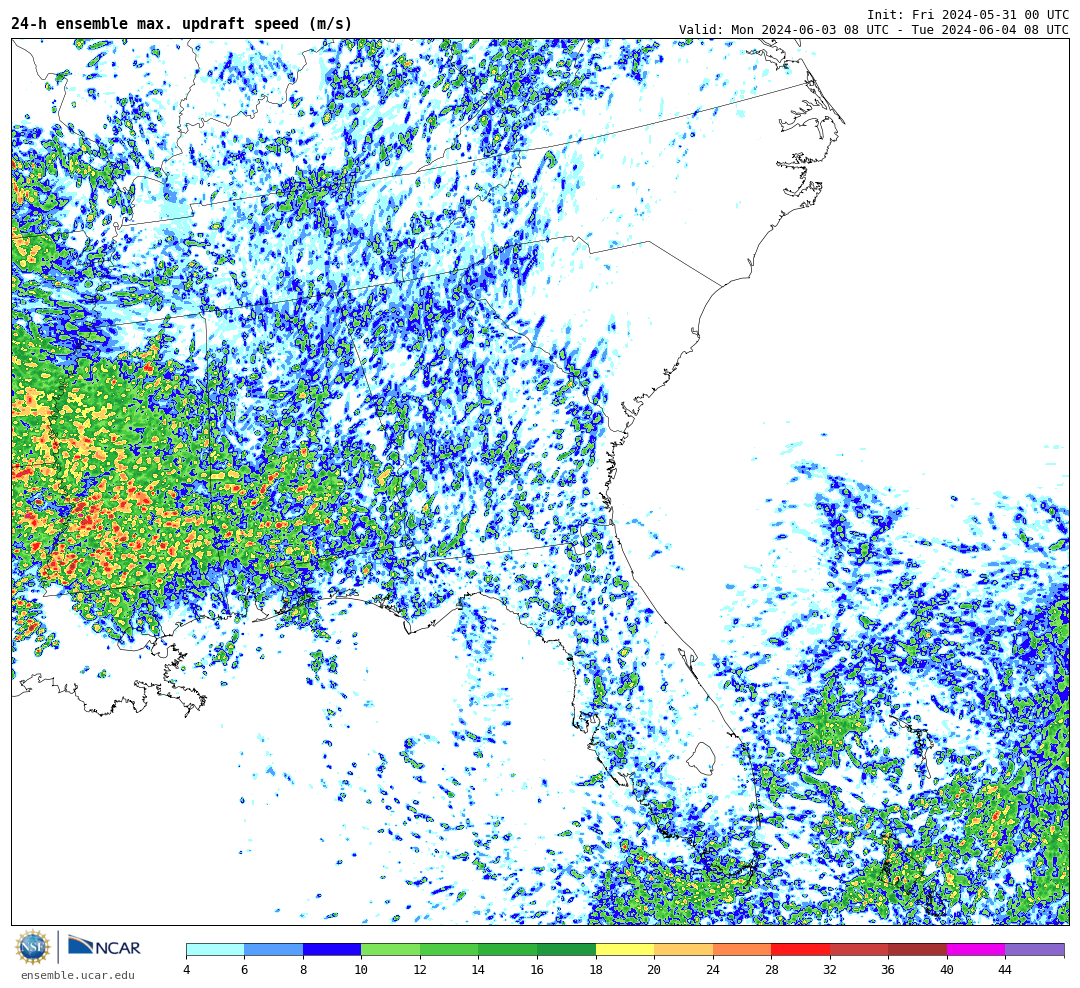Click the ensemble.ucar.edu text
The image size is (1080, 988).
[x=78, y=975]
